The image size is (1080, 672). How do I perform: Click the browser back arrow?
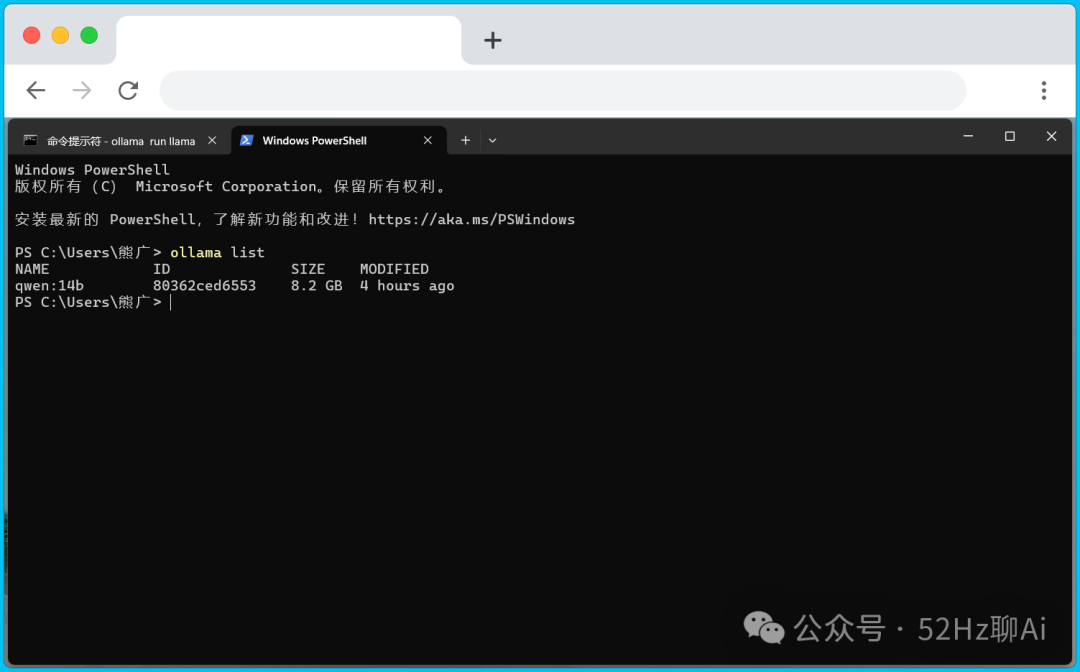[x=36, y=90]
